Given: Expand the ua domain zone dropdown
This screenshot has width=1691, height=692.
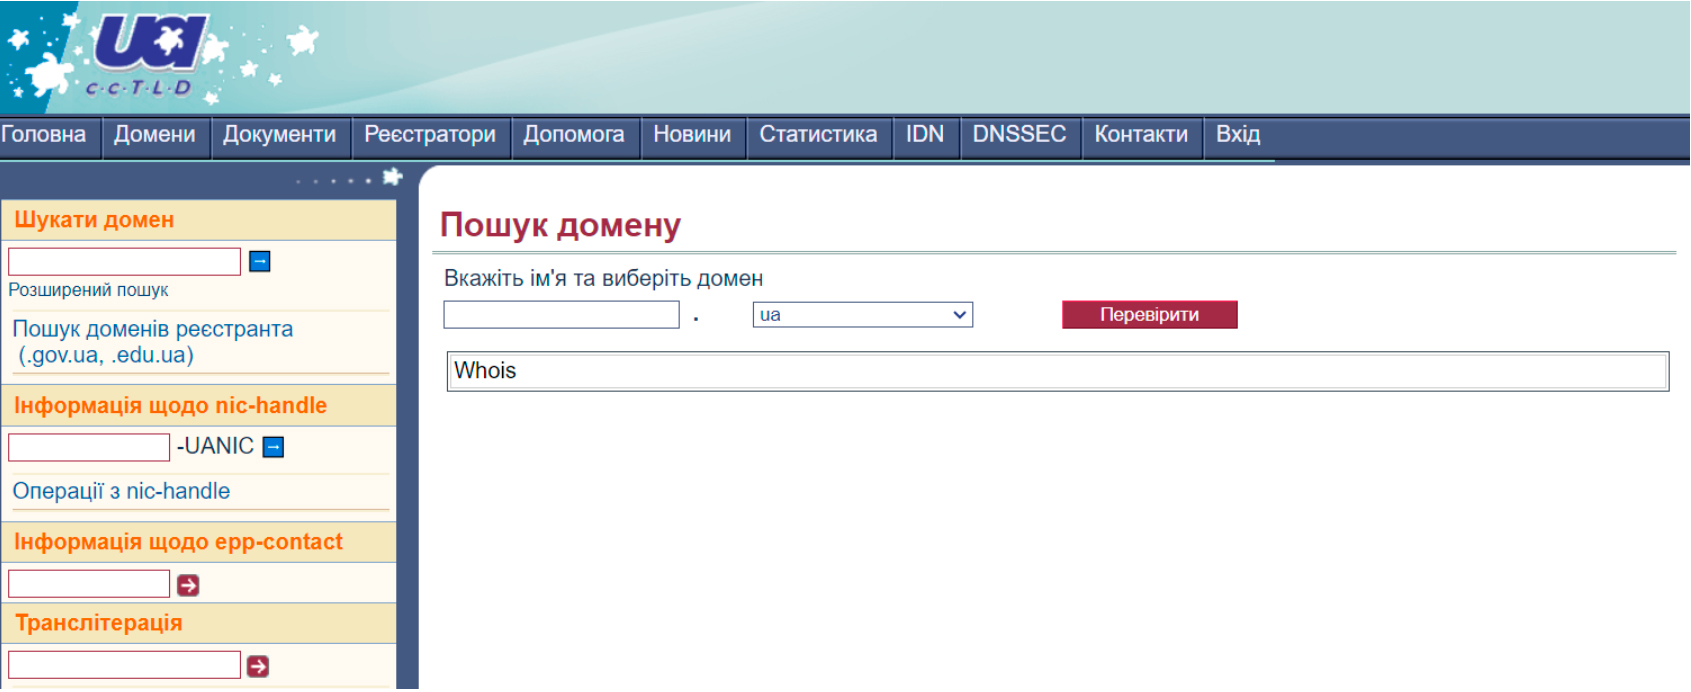Looking at the screenshot, I should [x=863, y=315].
